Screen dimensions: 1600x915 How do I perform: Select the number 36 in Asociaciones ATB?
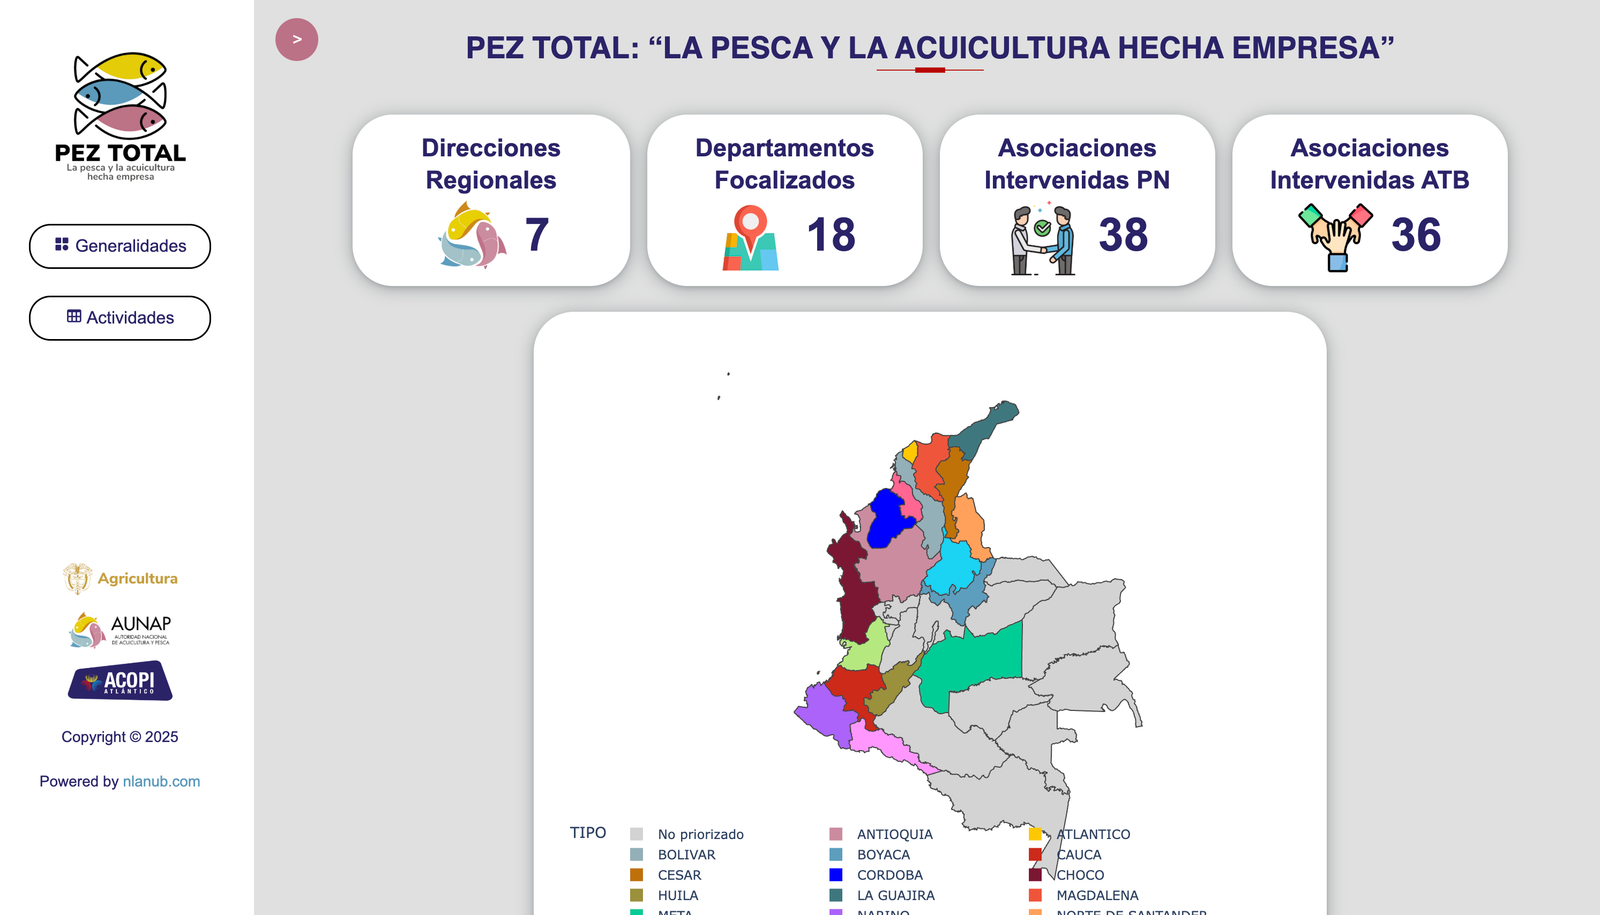(1416, 236)
